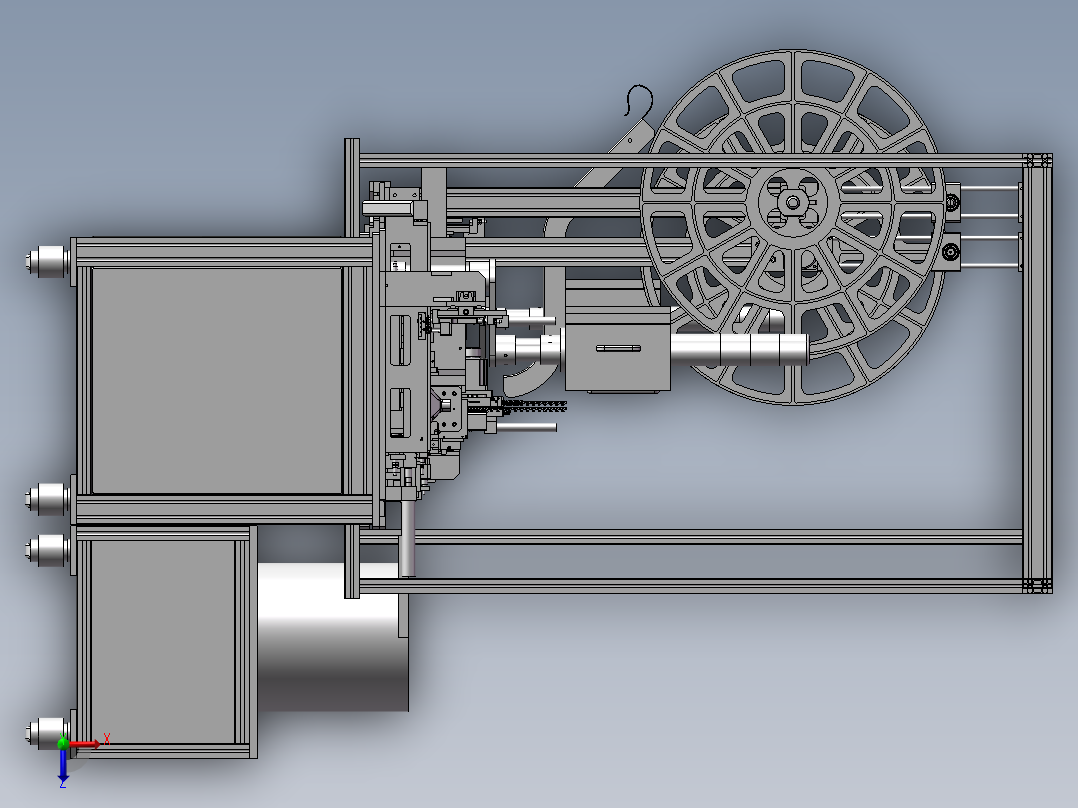1078x808 pixels.
Task: Select the hook at the top of the reel arm
Action: pyautogui.click(x=637, y=100)
